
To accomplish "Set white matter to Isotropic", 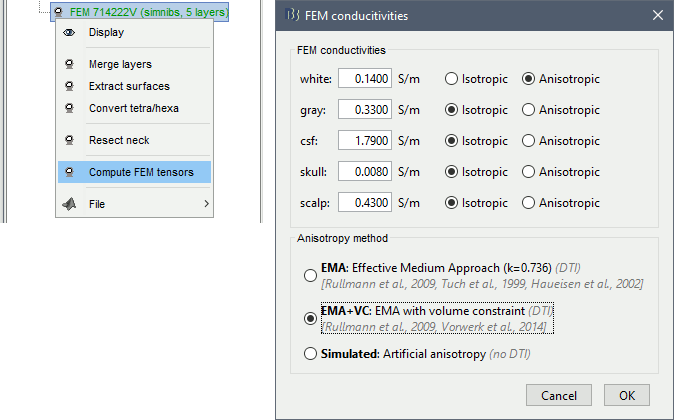I will 453,79.
